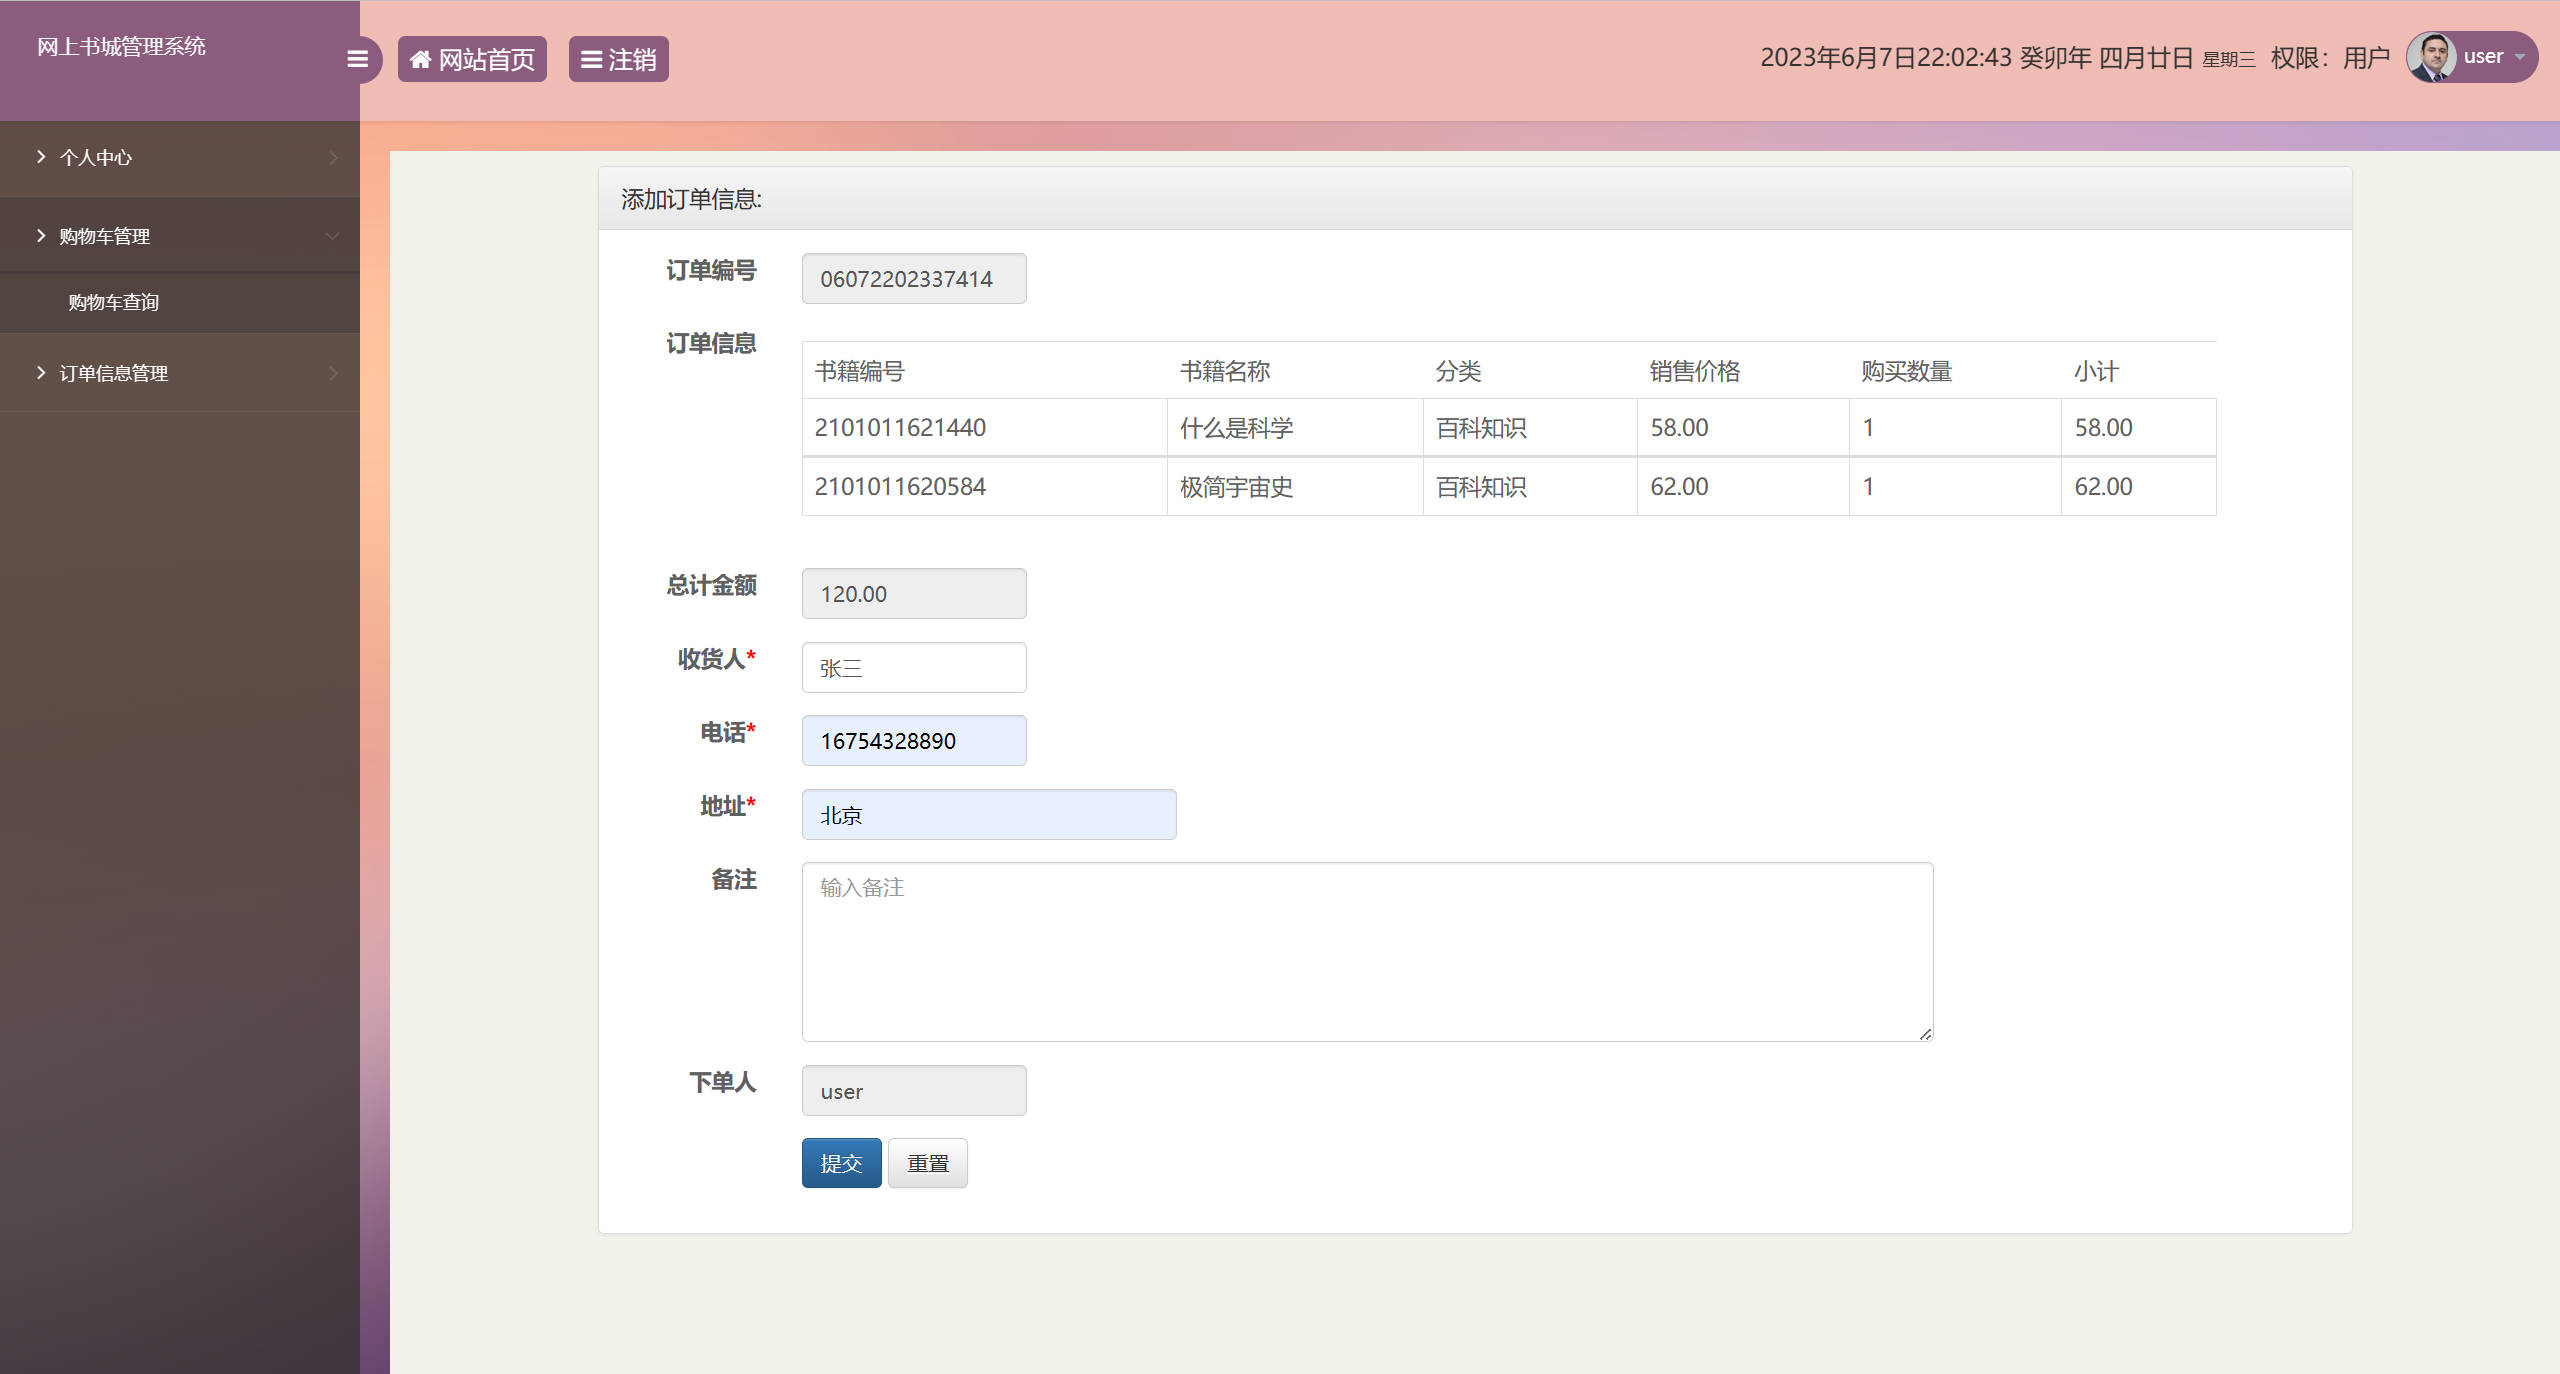Image resolution: width=2560 pixels, height=1374 pixels.
Task: Click the 注销 logout button
Action: point(618,59)
